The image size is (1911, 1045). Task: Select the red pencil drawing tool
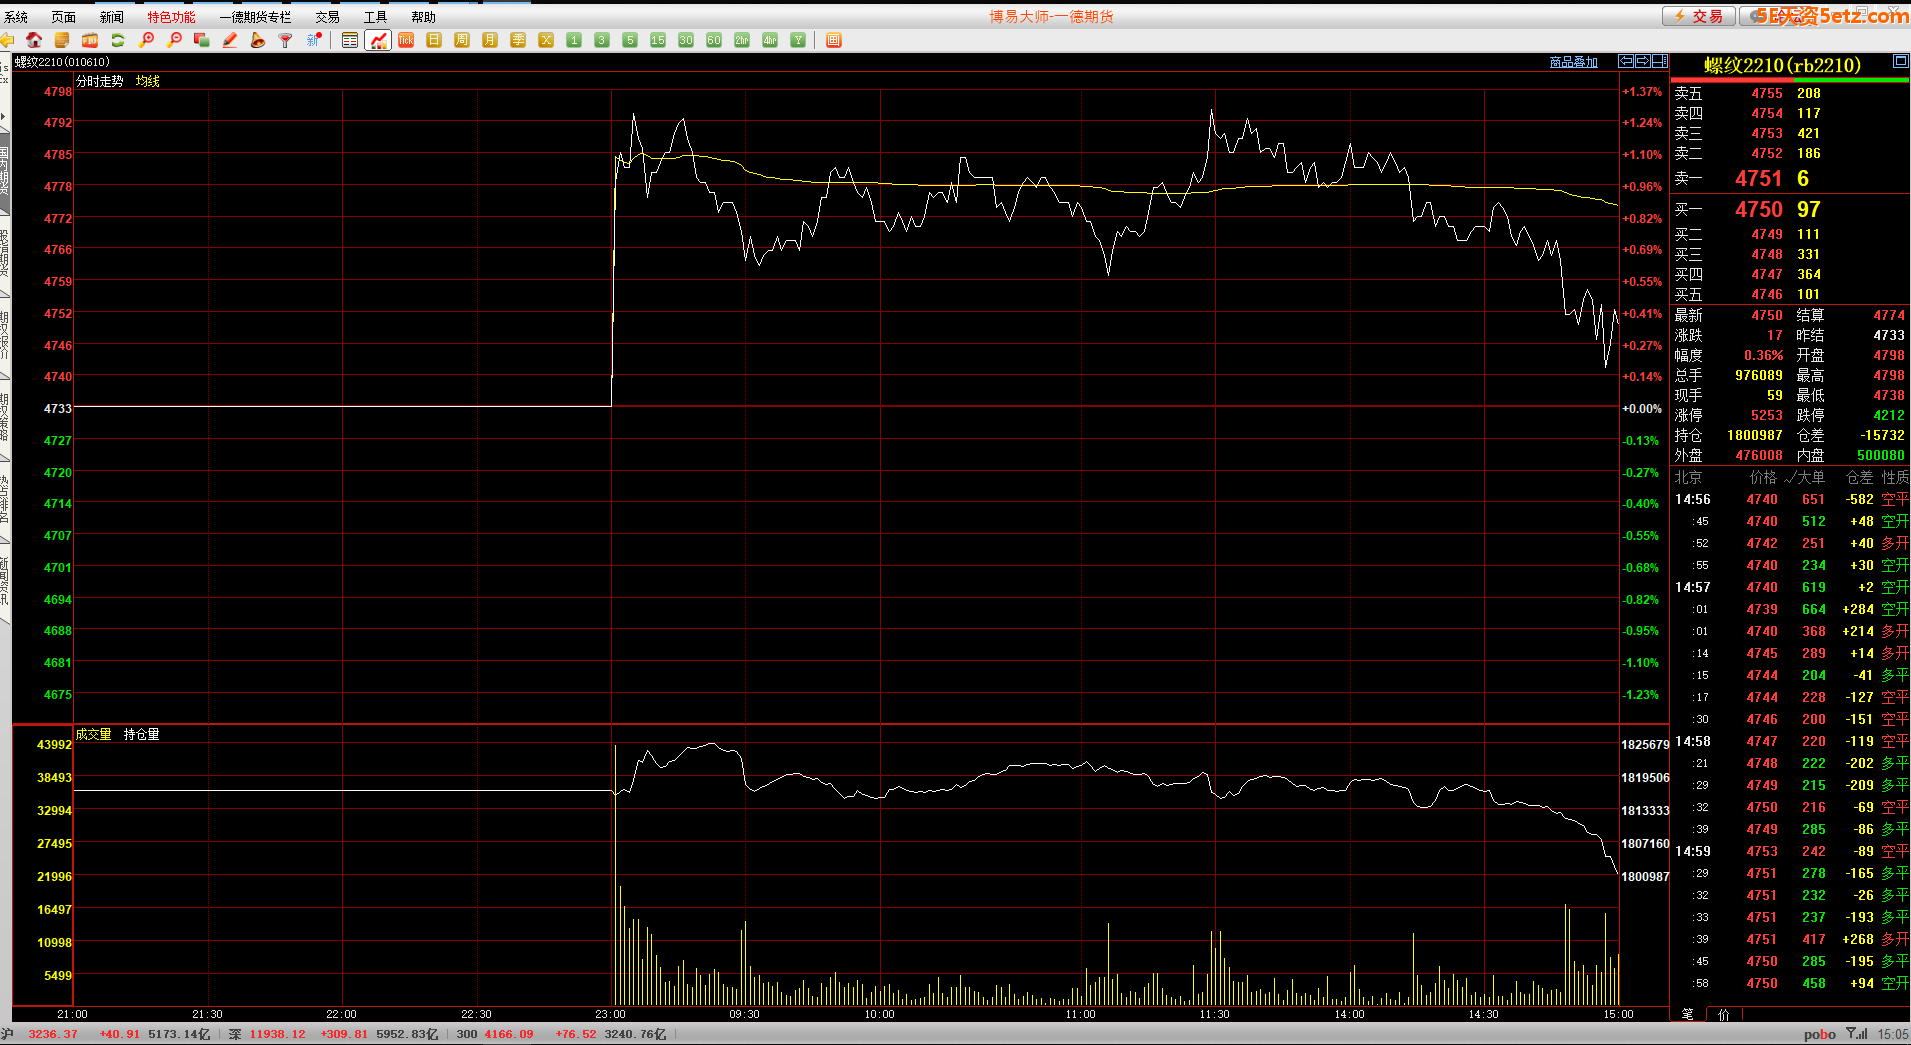tap(230, 40)
